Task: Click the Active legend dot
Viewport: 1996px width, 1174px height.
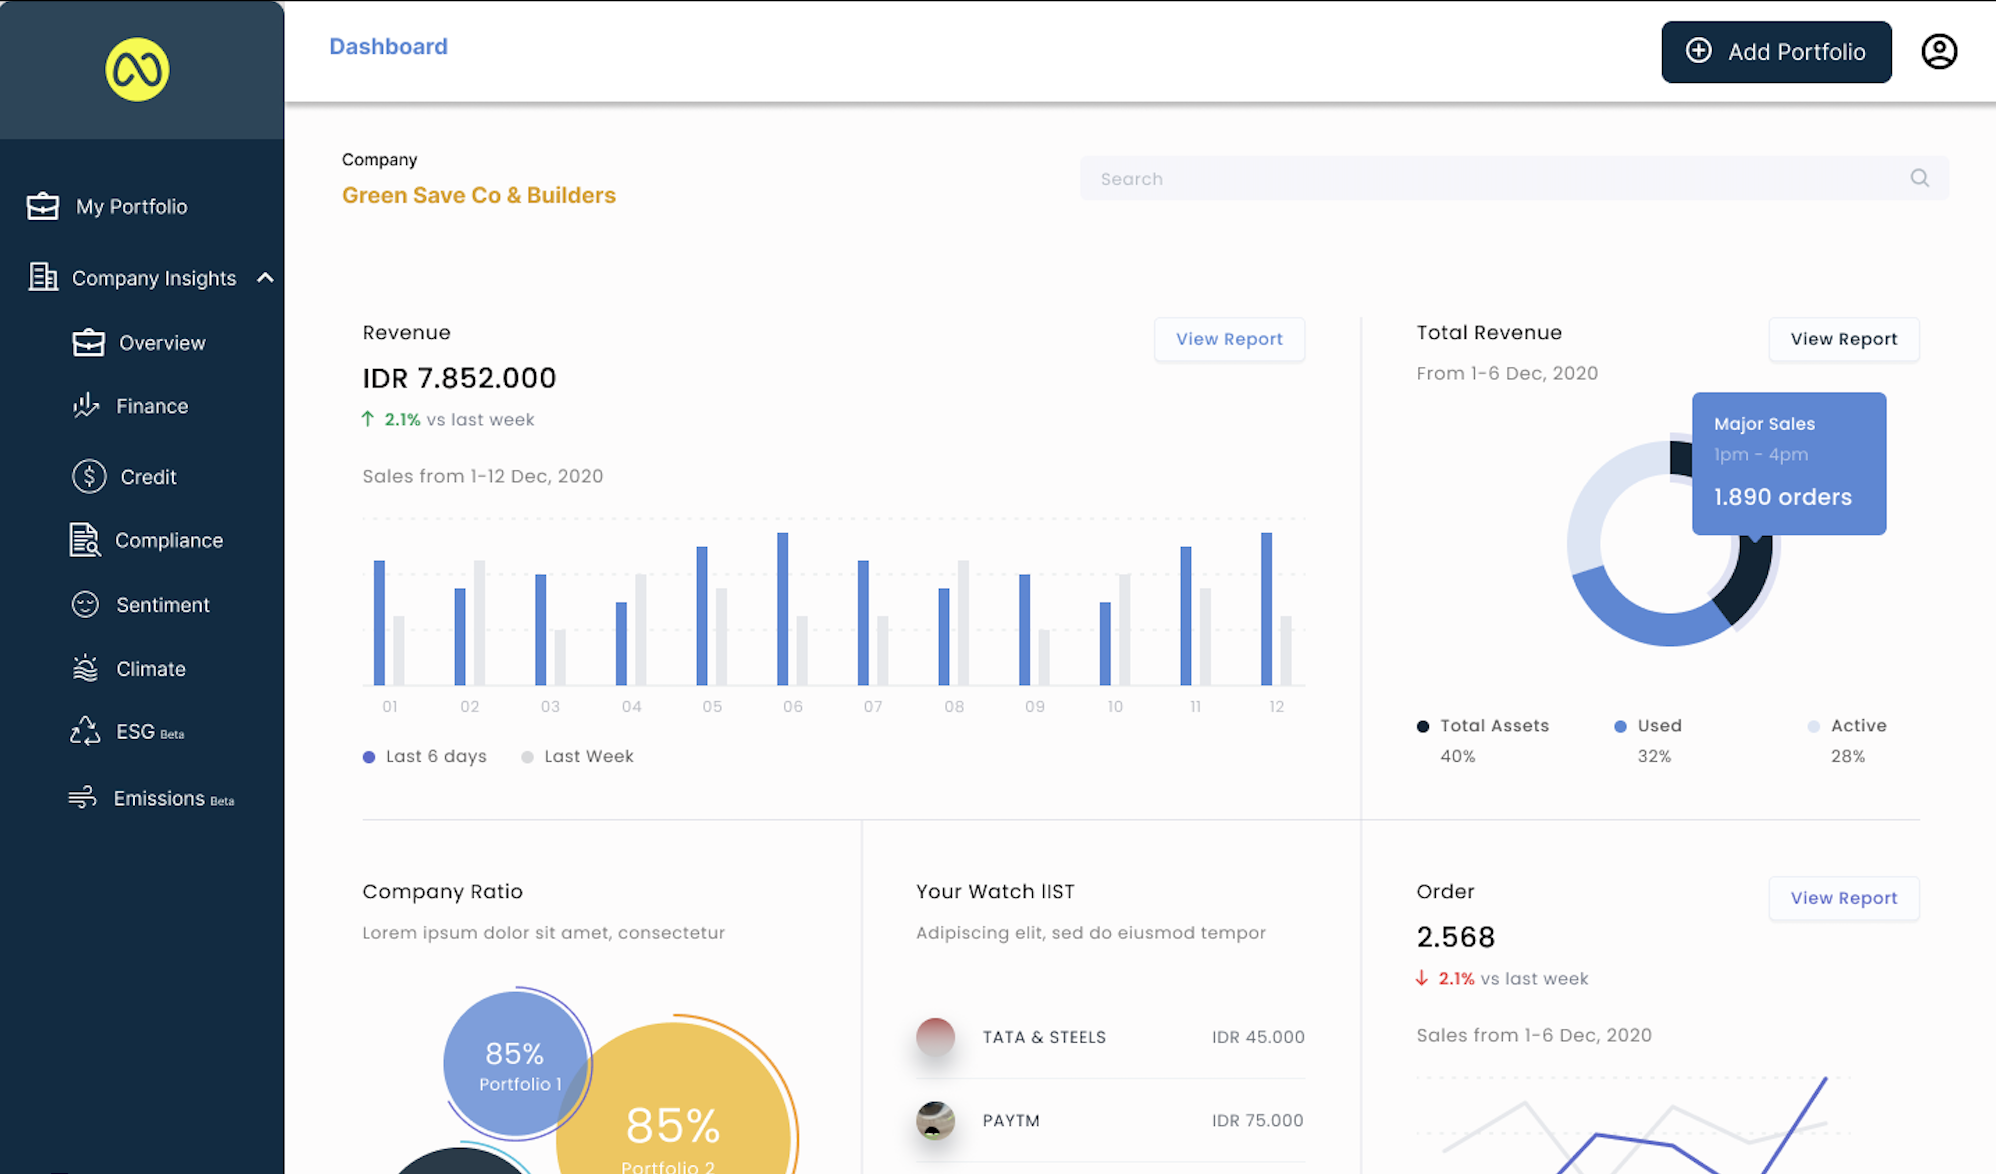Action: click(1813, 726)
